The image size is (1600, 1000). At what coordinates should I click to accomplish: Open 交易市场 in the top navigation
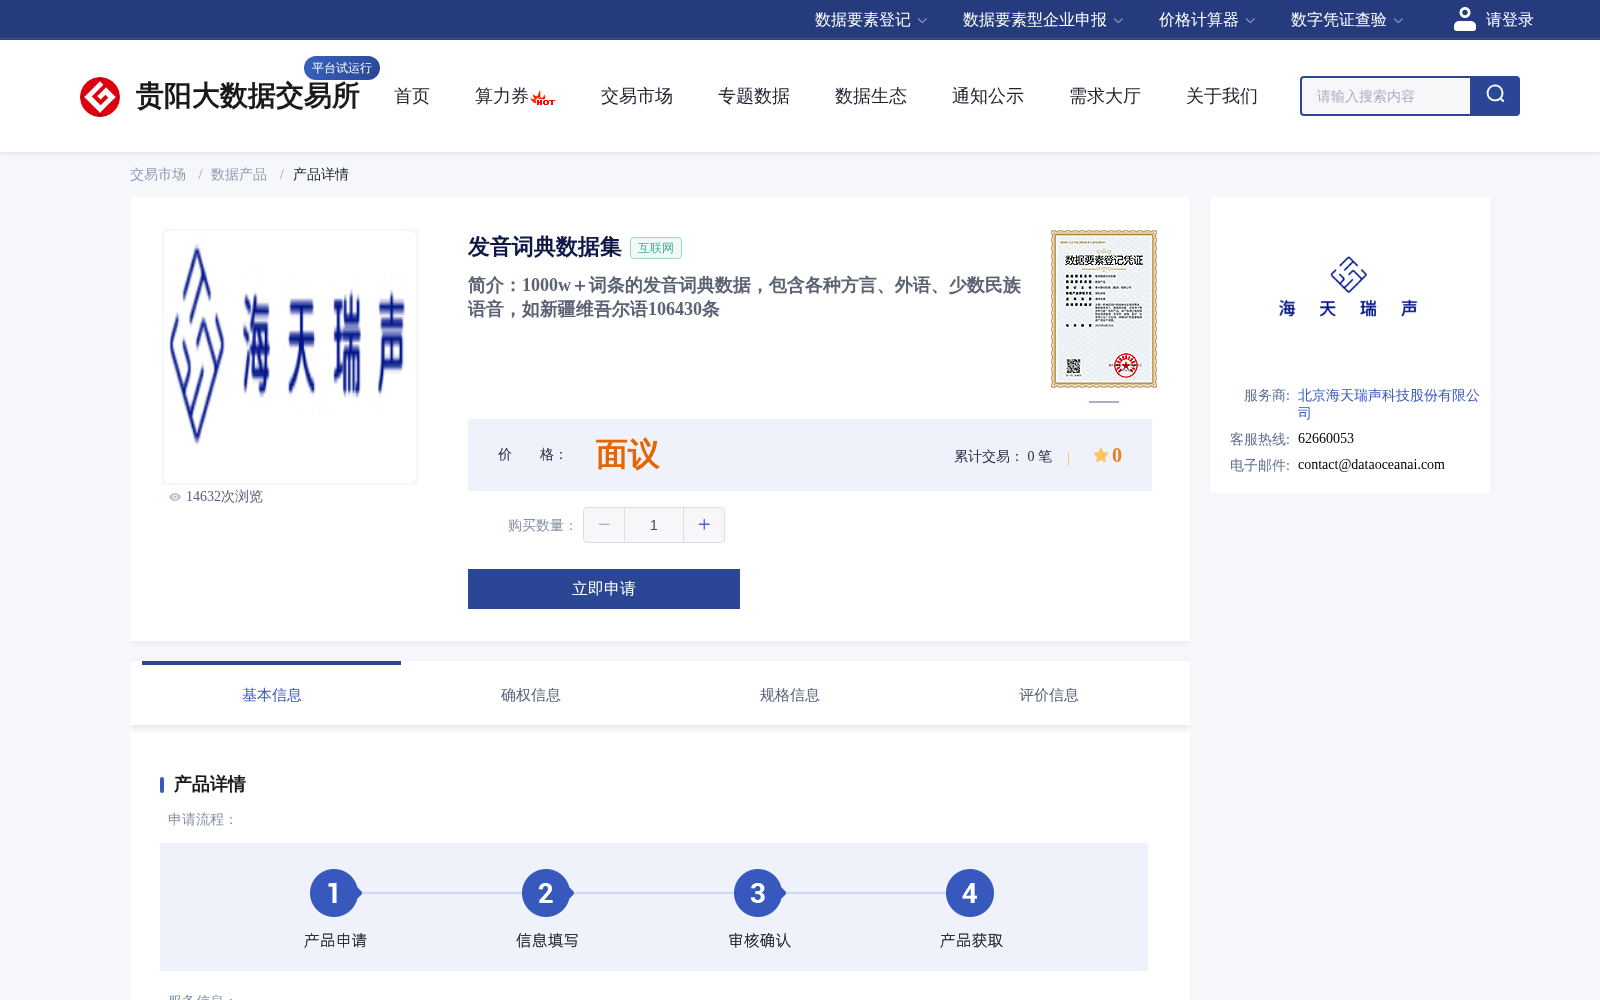[x=637, y=96]
